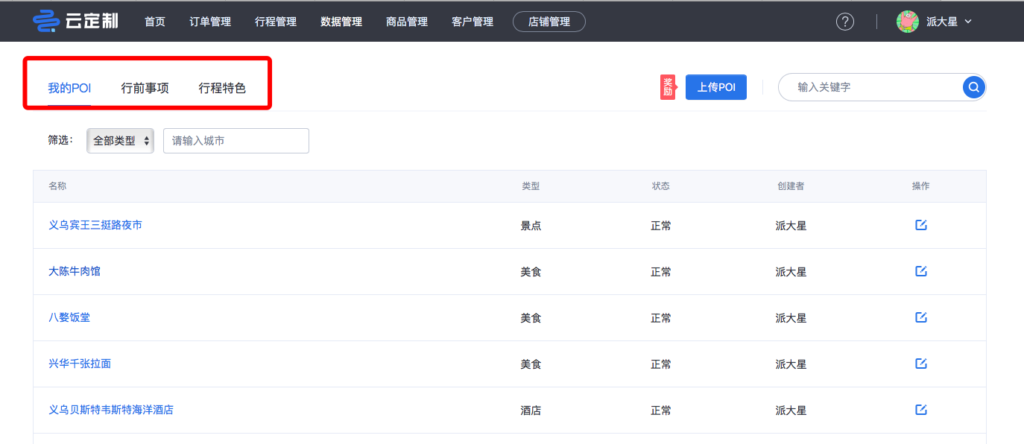The height and width of the screenshot is (444, 1024).
Task: Go to 首页 in the top menu
Action: coord(155,22)
